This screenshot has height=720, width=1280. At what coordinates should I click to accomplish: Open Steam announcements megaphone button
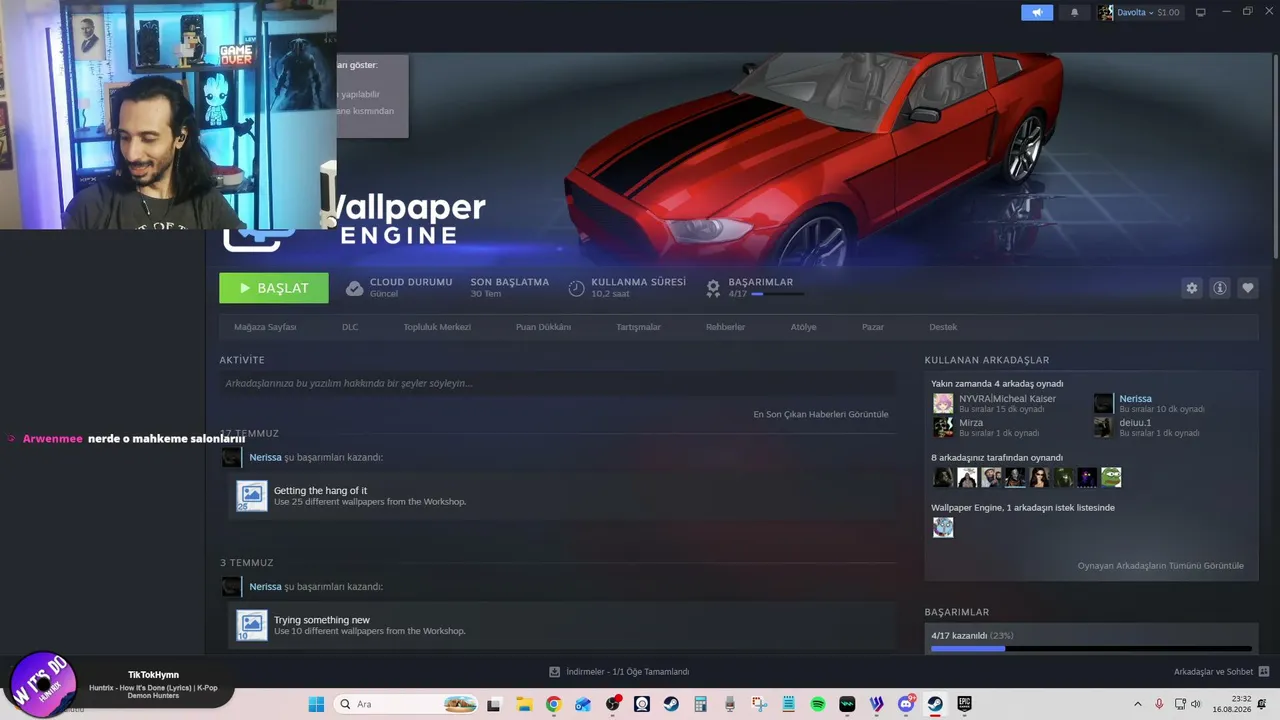point(1037,12)
